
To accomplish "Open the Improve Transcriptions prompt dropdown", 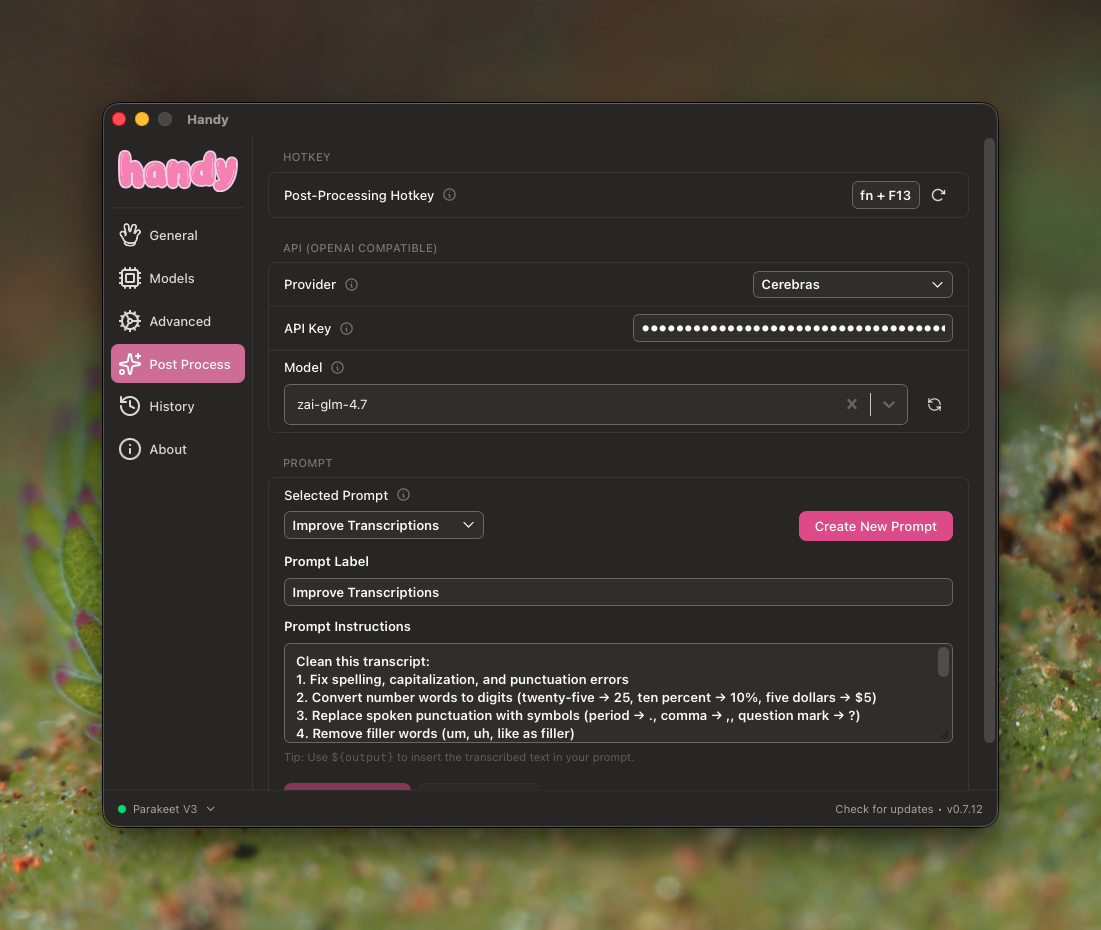I will [383, 525].
